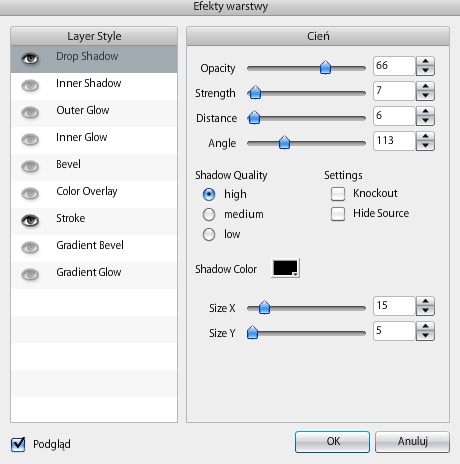Select the Bevel style entry
Screen dimensions: 460x464
point(94,167)
